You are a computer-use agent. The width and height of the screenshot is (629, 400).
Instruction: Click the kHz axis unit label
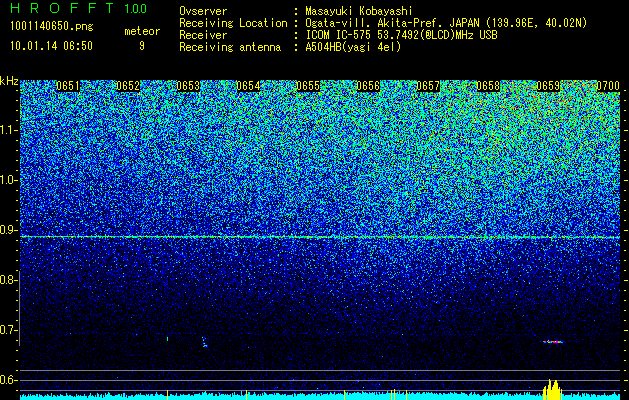pyautogui.click(x=9, y=81)
